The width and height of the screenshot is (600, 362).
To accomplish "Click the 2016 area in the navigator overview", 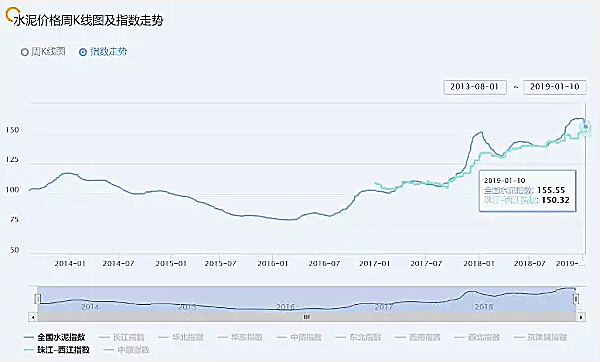I will (285, 307).
